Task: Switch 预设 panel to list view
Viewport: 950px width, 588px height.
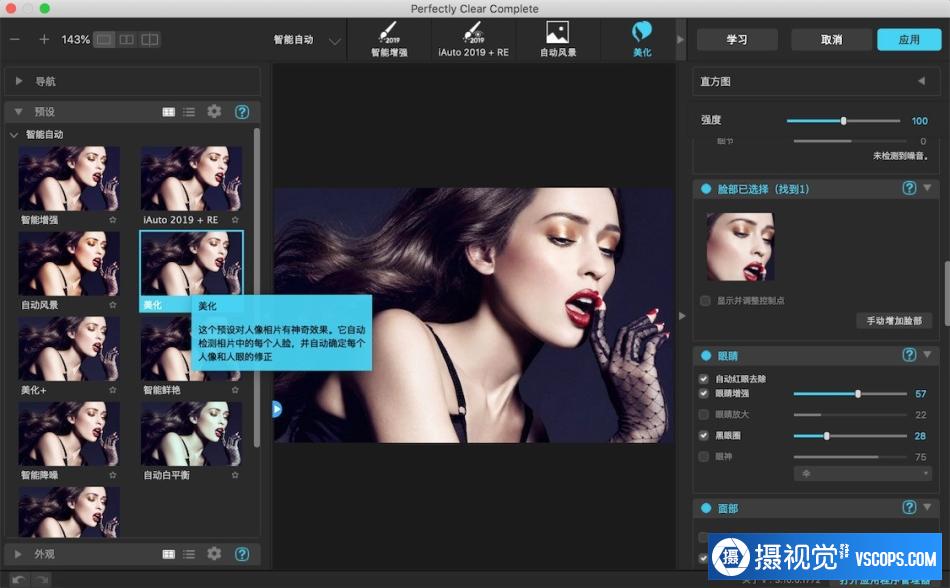Action: pyautogui.click(x=189, y=112)
